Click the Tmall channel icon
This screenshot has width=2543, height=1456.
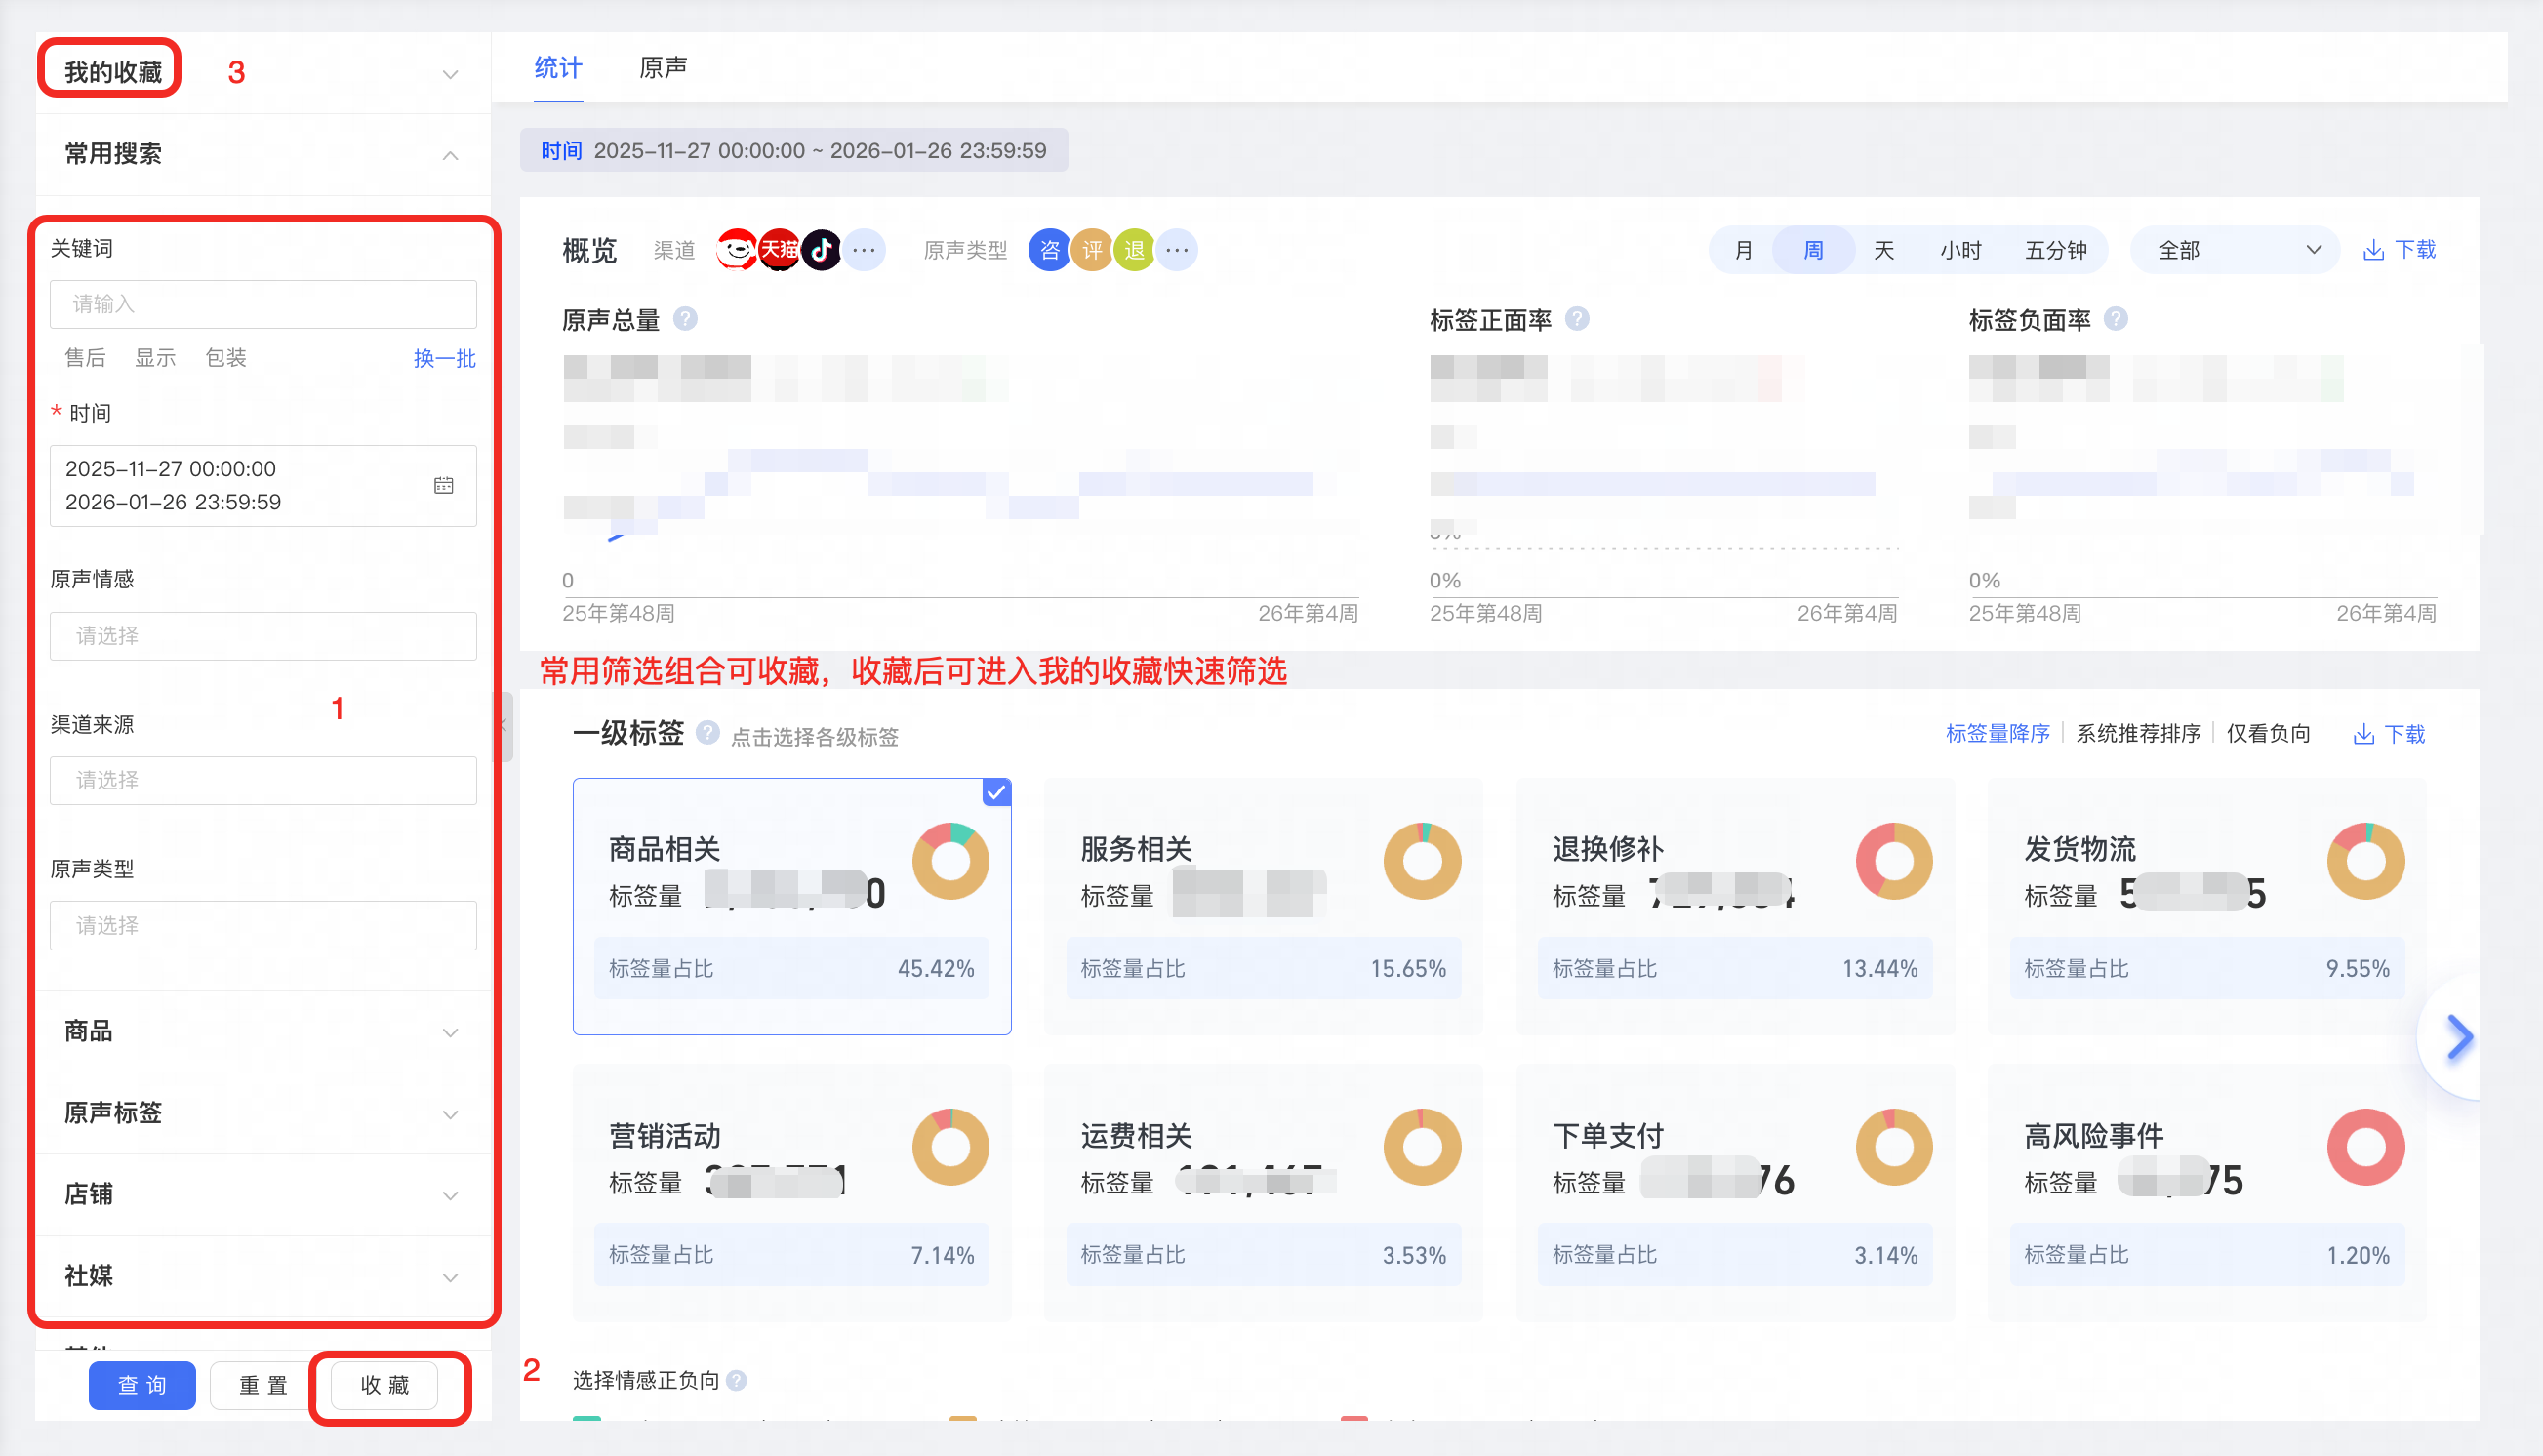[x=779, y=250]
